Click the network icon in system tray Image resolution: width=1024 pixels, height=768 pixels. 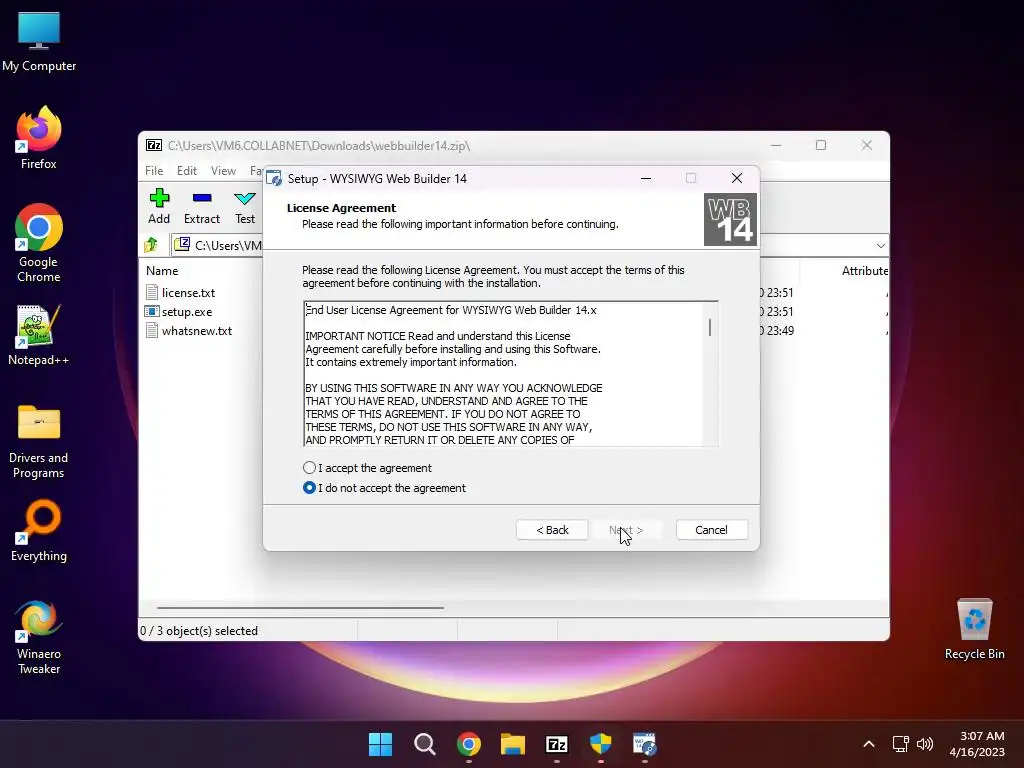pyautogui.click(x=901, y=744)
